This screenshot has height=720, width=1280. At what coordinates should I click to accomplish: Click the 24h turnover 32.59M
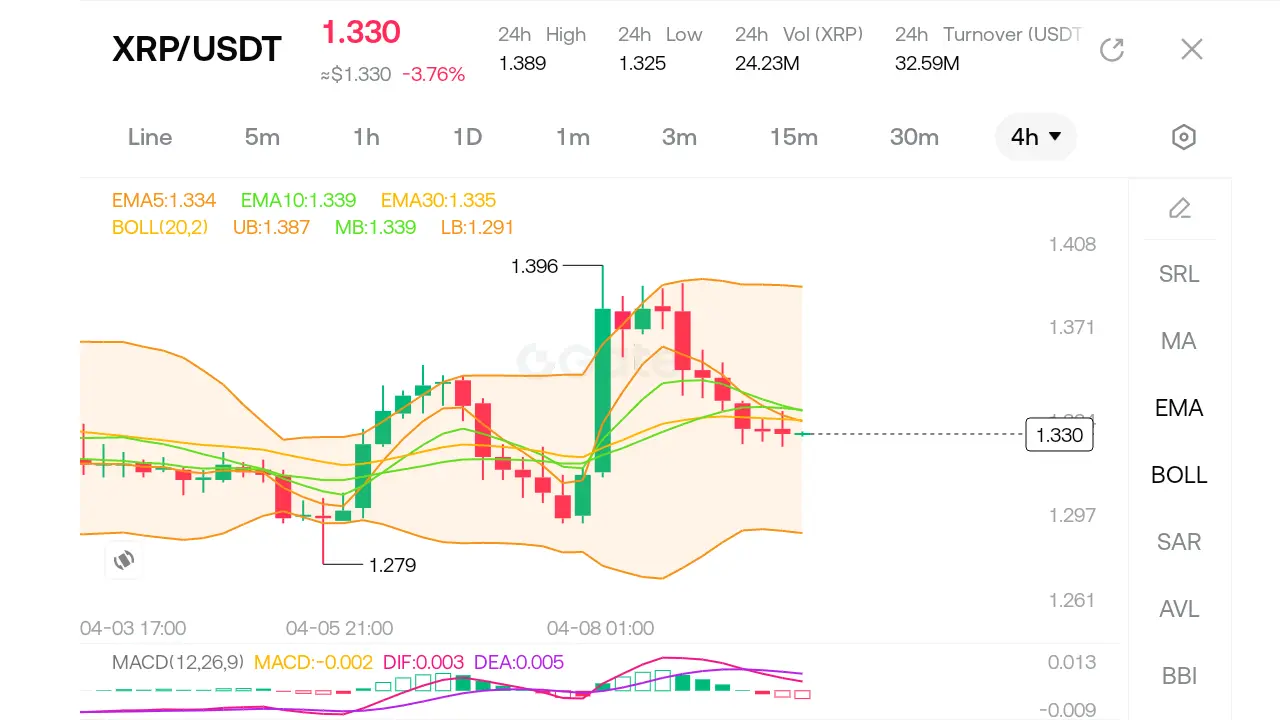click(927, 64)
